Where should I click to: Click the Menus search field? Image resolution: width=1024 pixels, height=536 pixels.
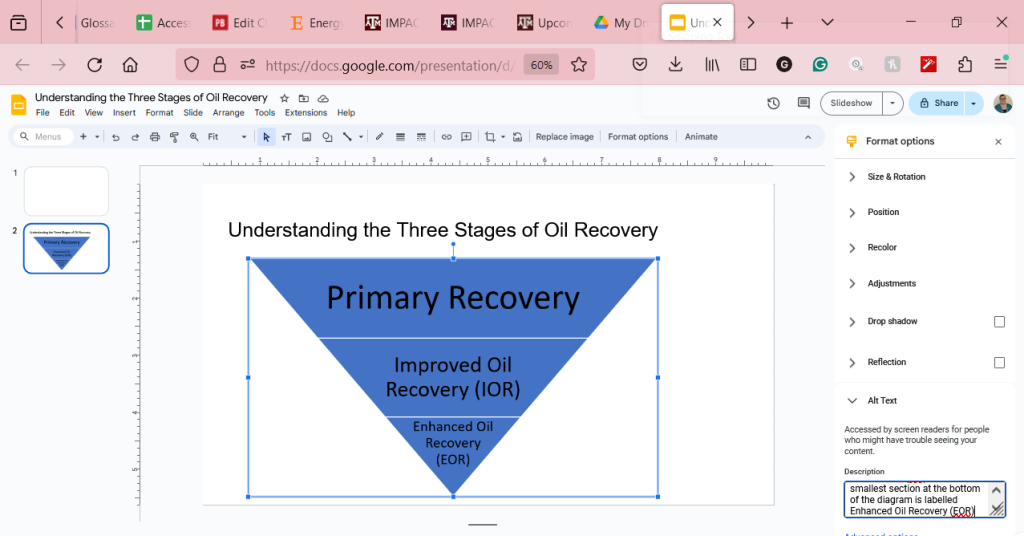[43, 137]
